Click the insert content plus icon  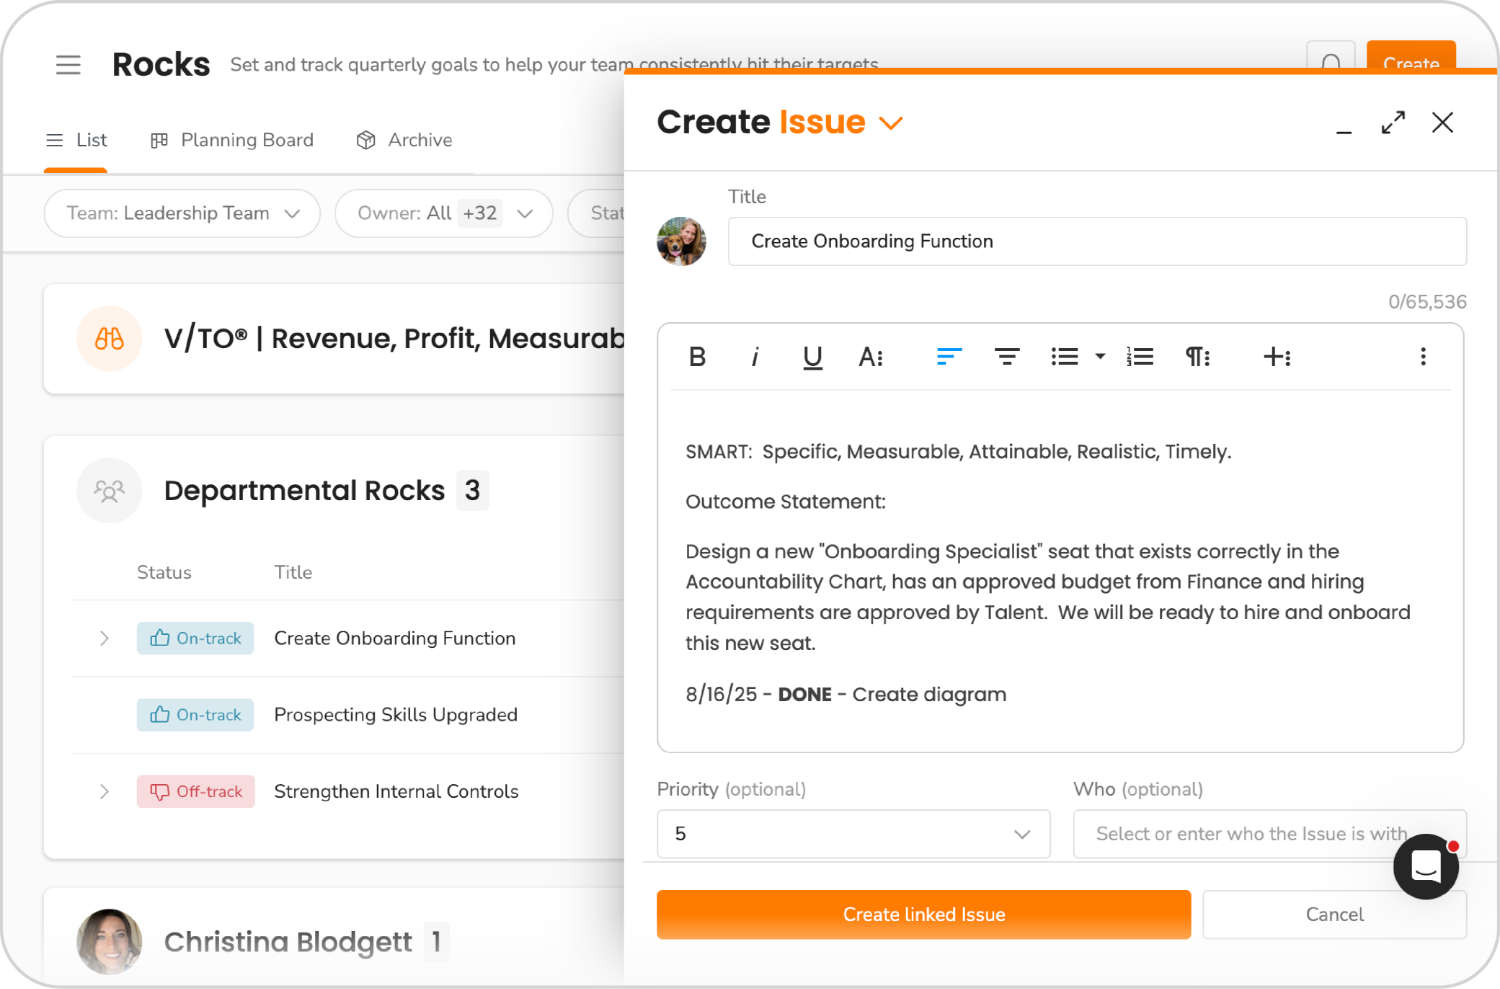coord(1278,357)
